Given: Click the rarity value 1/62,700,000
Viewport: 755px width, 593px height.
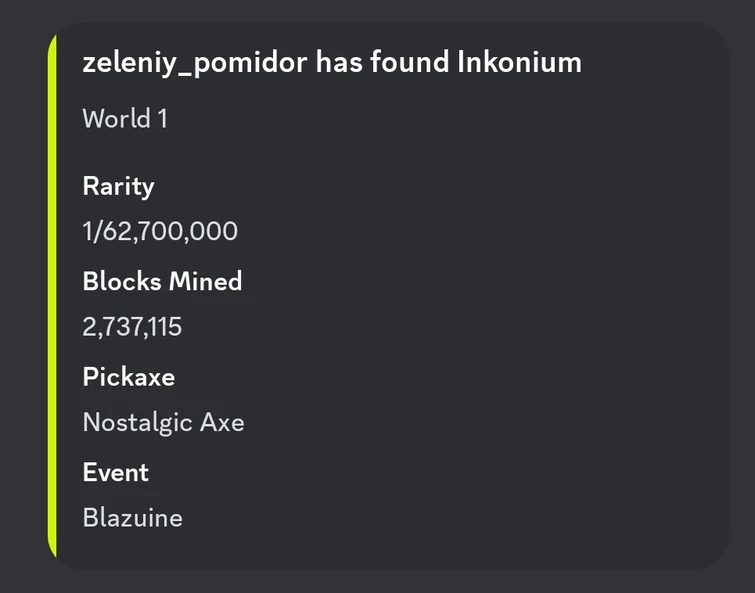Looking at the screenshot, I should [160, 232].
